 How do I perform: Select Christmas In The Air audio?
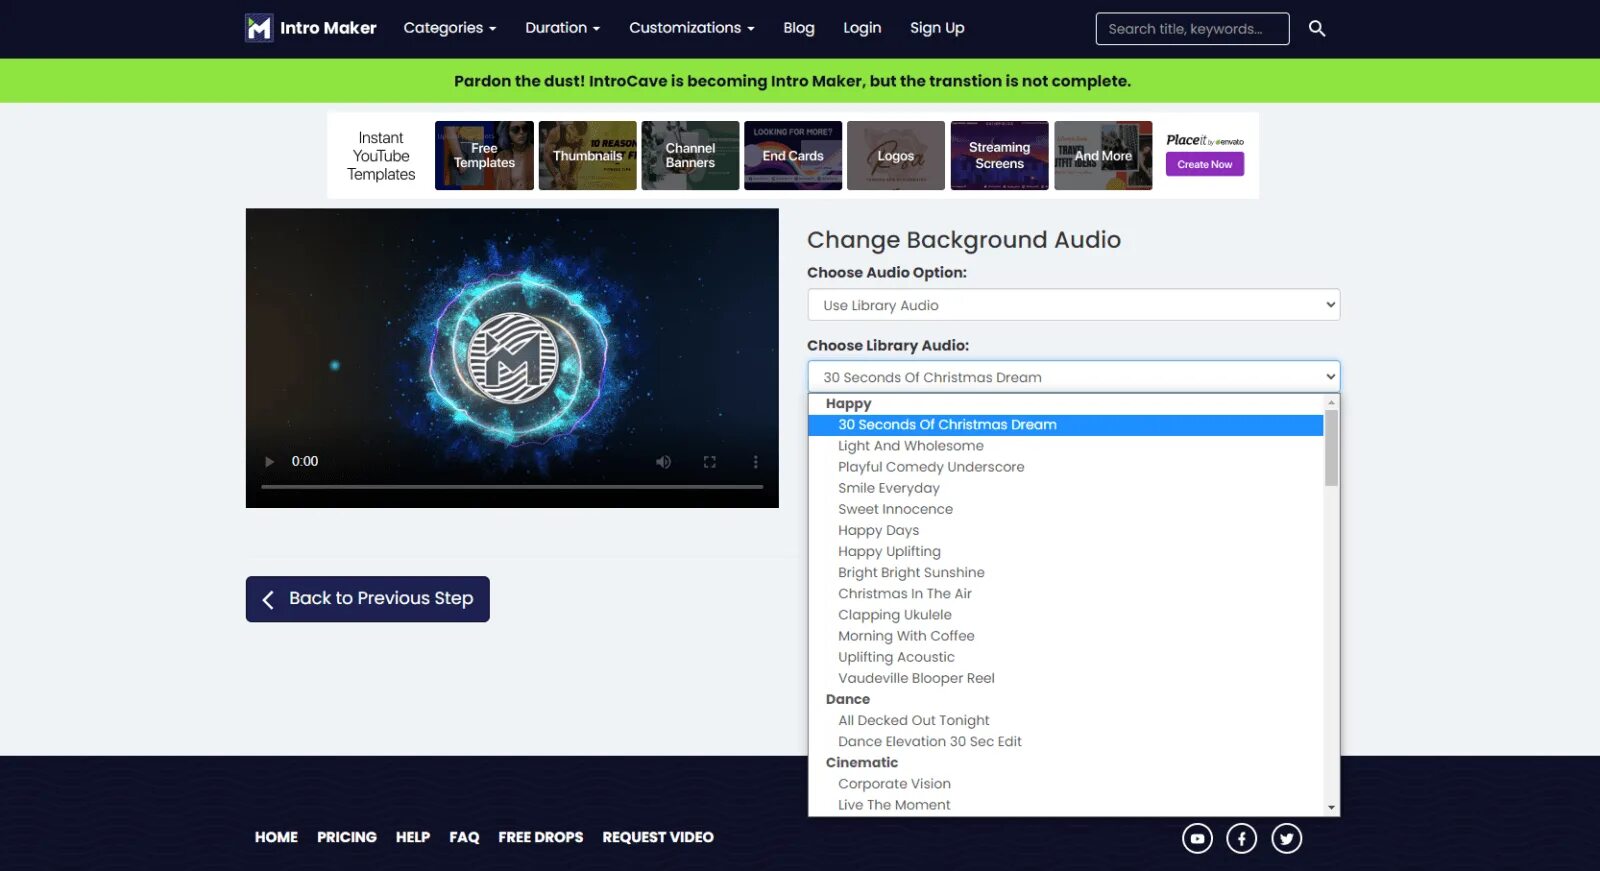[1066, 594]
